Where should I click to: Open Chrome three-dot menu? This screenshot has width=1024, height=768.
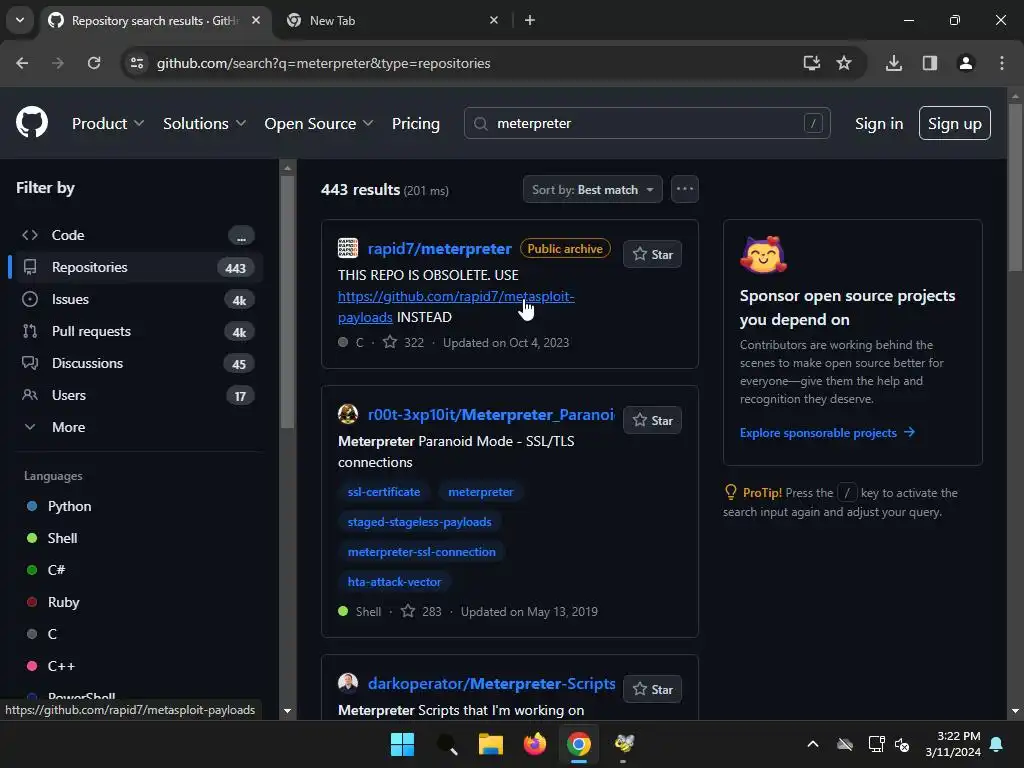coord(1002,63)
